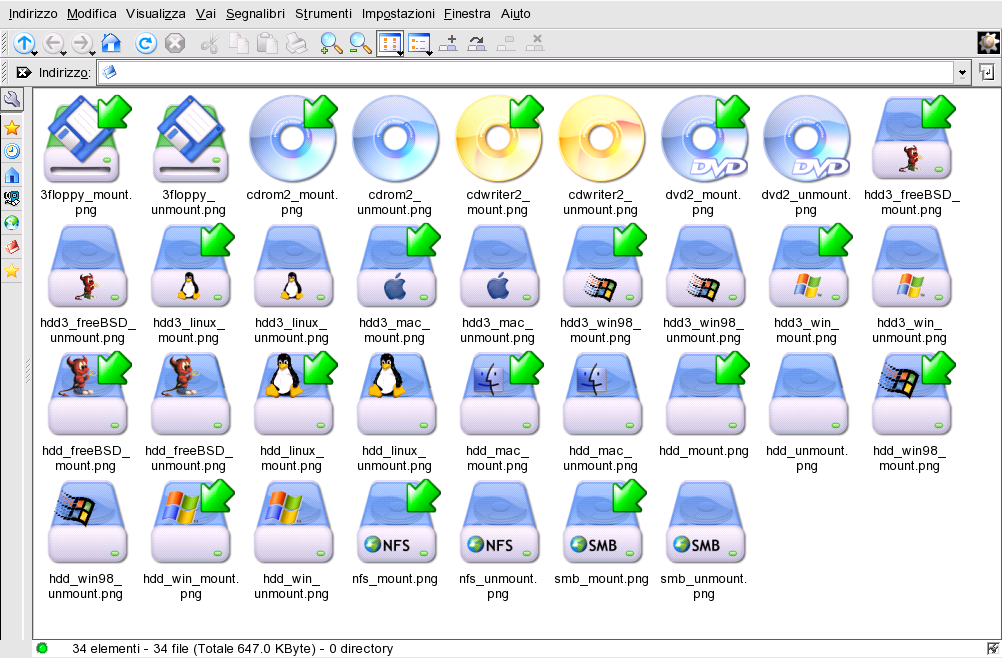Viewport: 1002px width, 658px height.
Task: Toggle link view checkbox in status bar
Action: (992, 648)
